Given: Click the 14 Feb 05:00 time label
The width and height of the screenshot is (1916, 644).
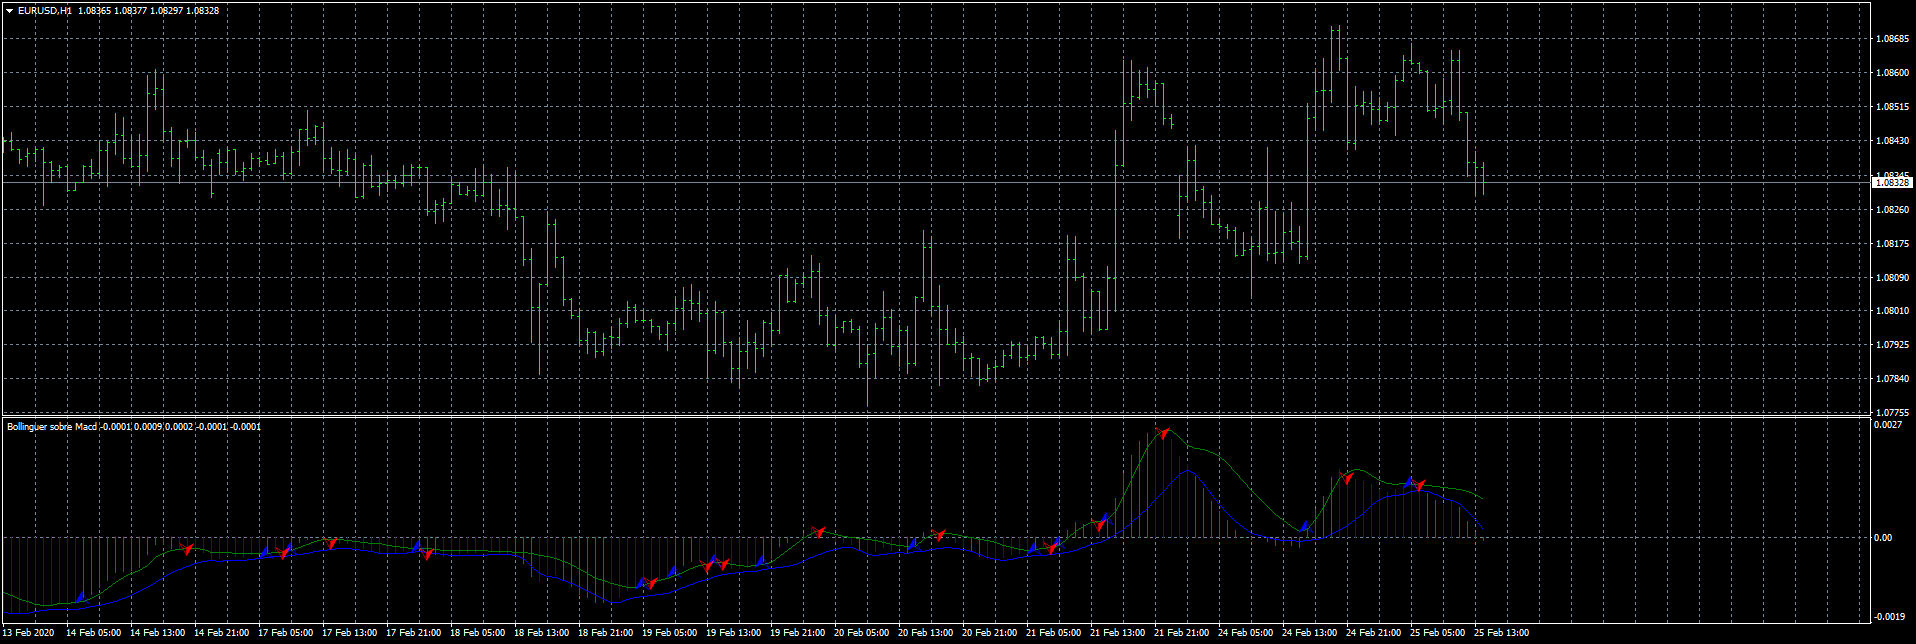Looking at the screenshot, I should (x=93, y=632).
